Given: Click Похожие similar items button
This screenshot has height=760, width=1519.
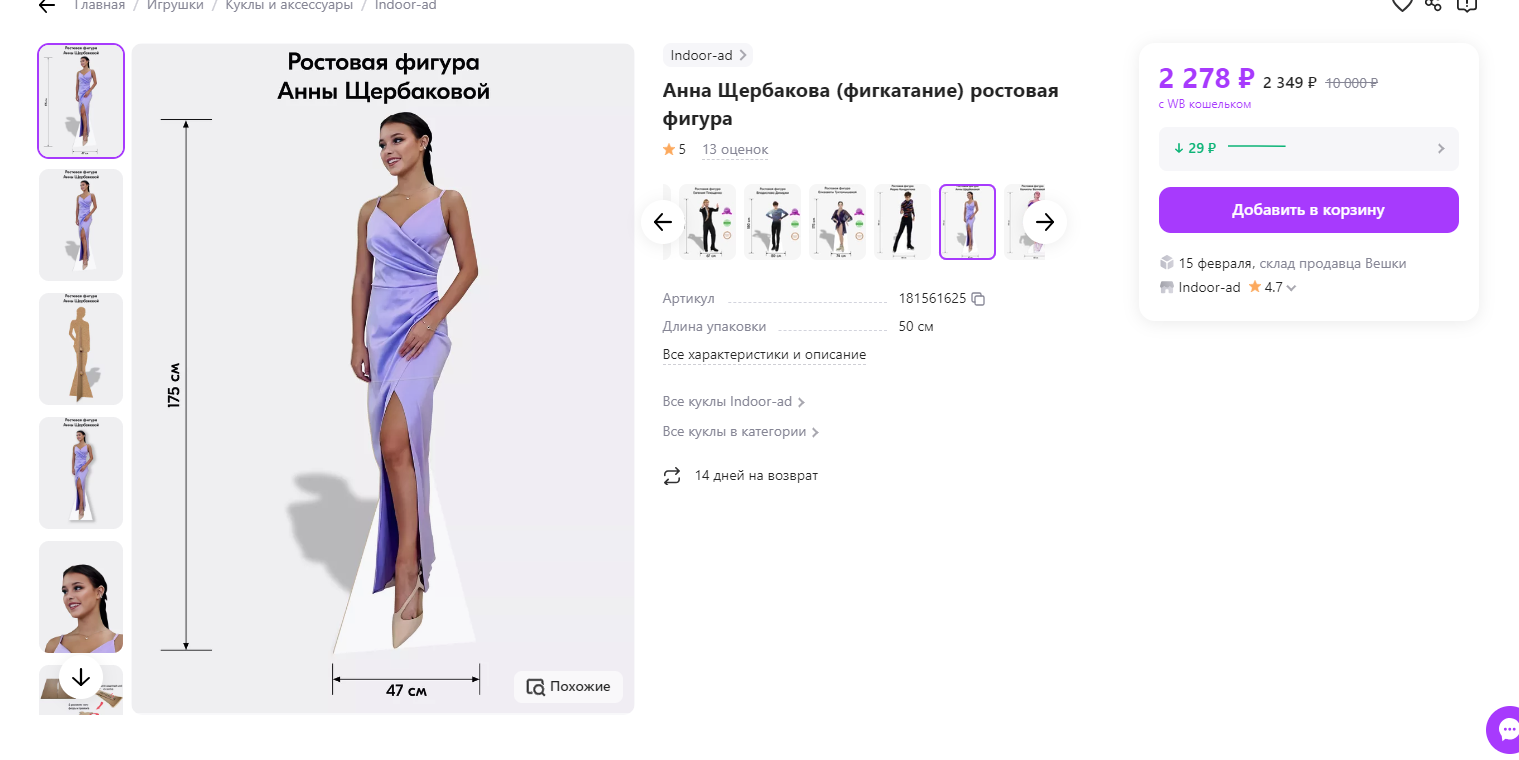Looking at the screenshot, I should pos(568,687).
